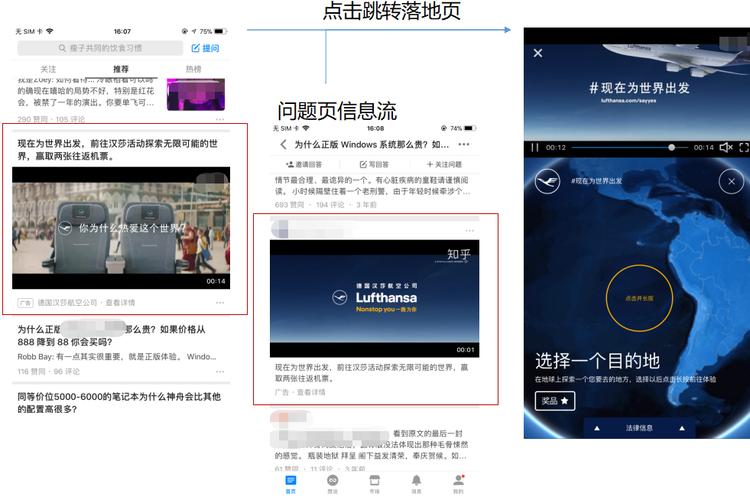
Task: Go back from the Windows question page
Action: (x=284, y=144)
